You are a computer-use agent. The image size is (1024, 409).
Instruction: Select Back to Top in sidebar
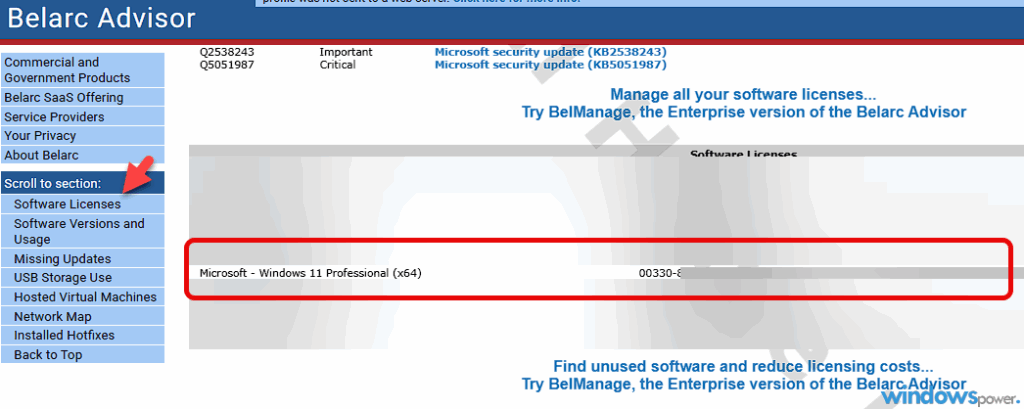pos(82,355)
